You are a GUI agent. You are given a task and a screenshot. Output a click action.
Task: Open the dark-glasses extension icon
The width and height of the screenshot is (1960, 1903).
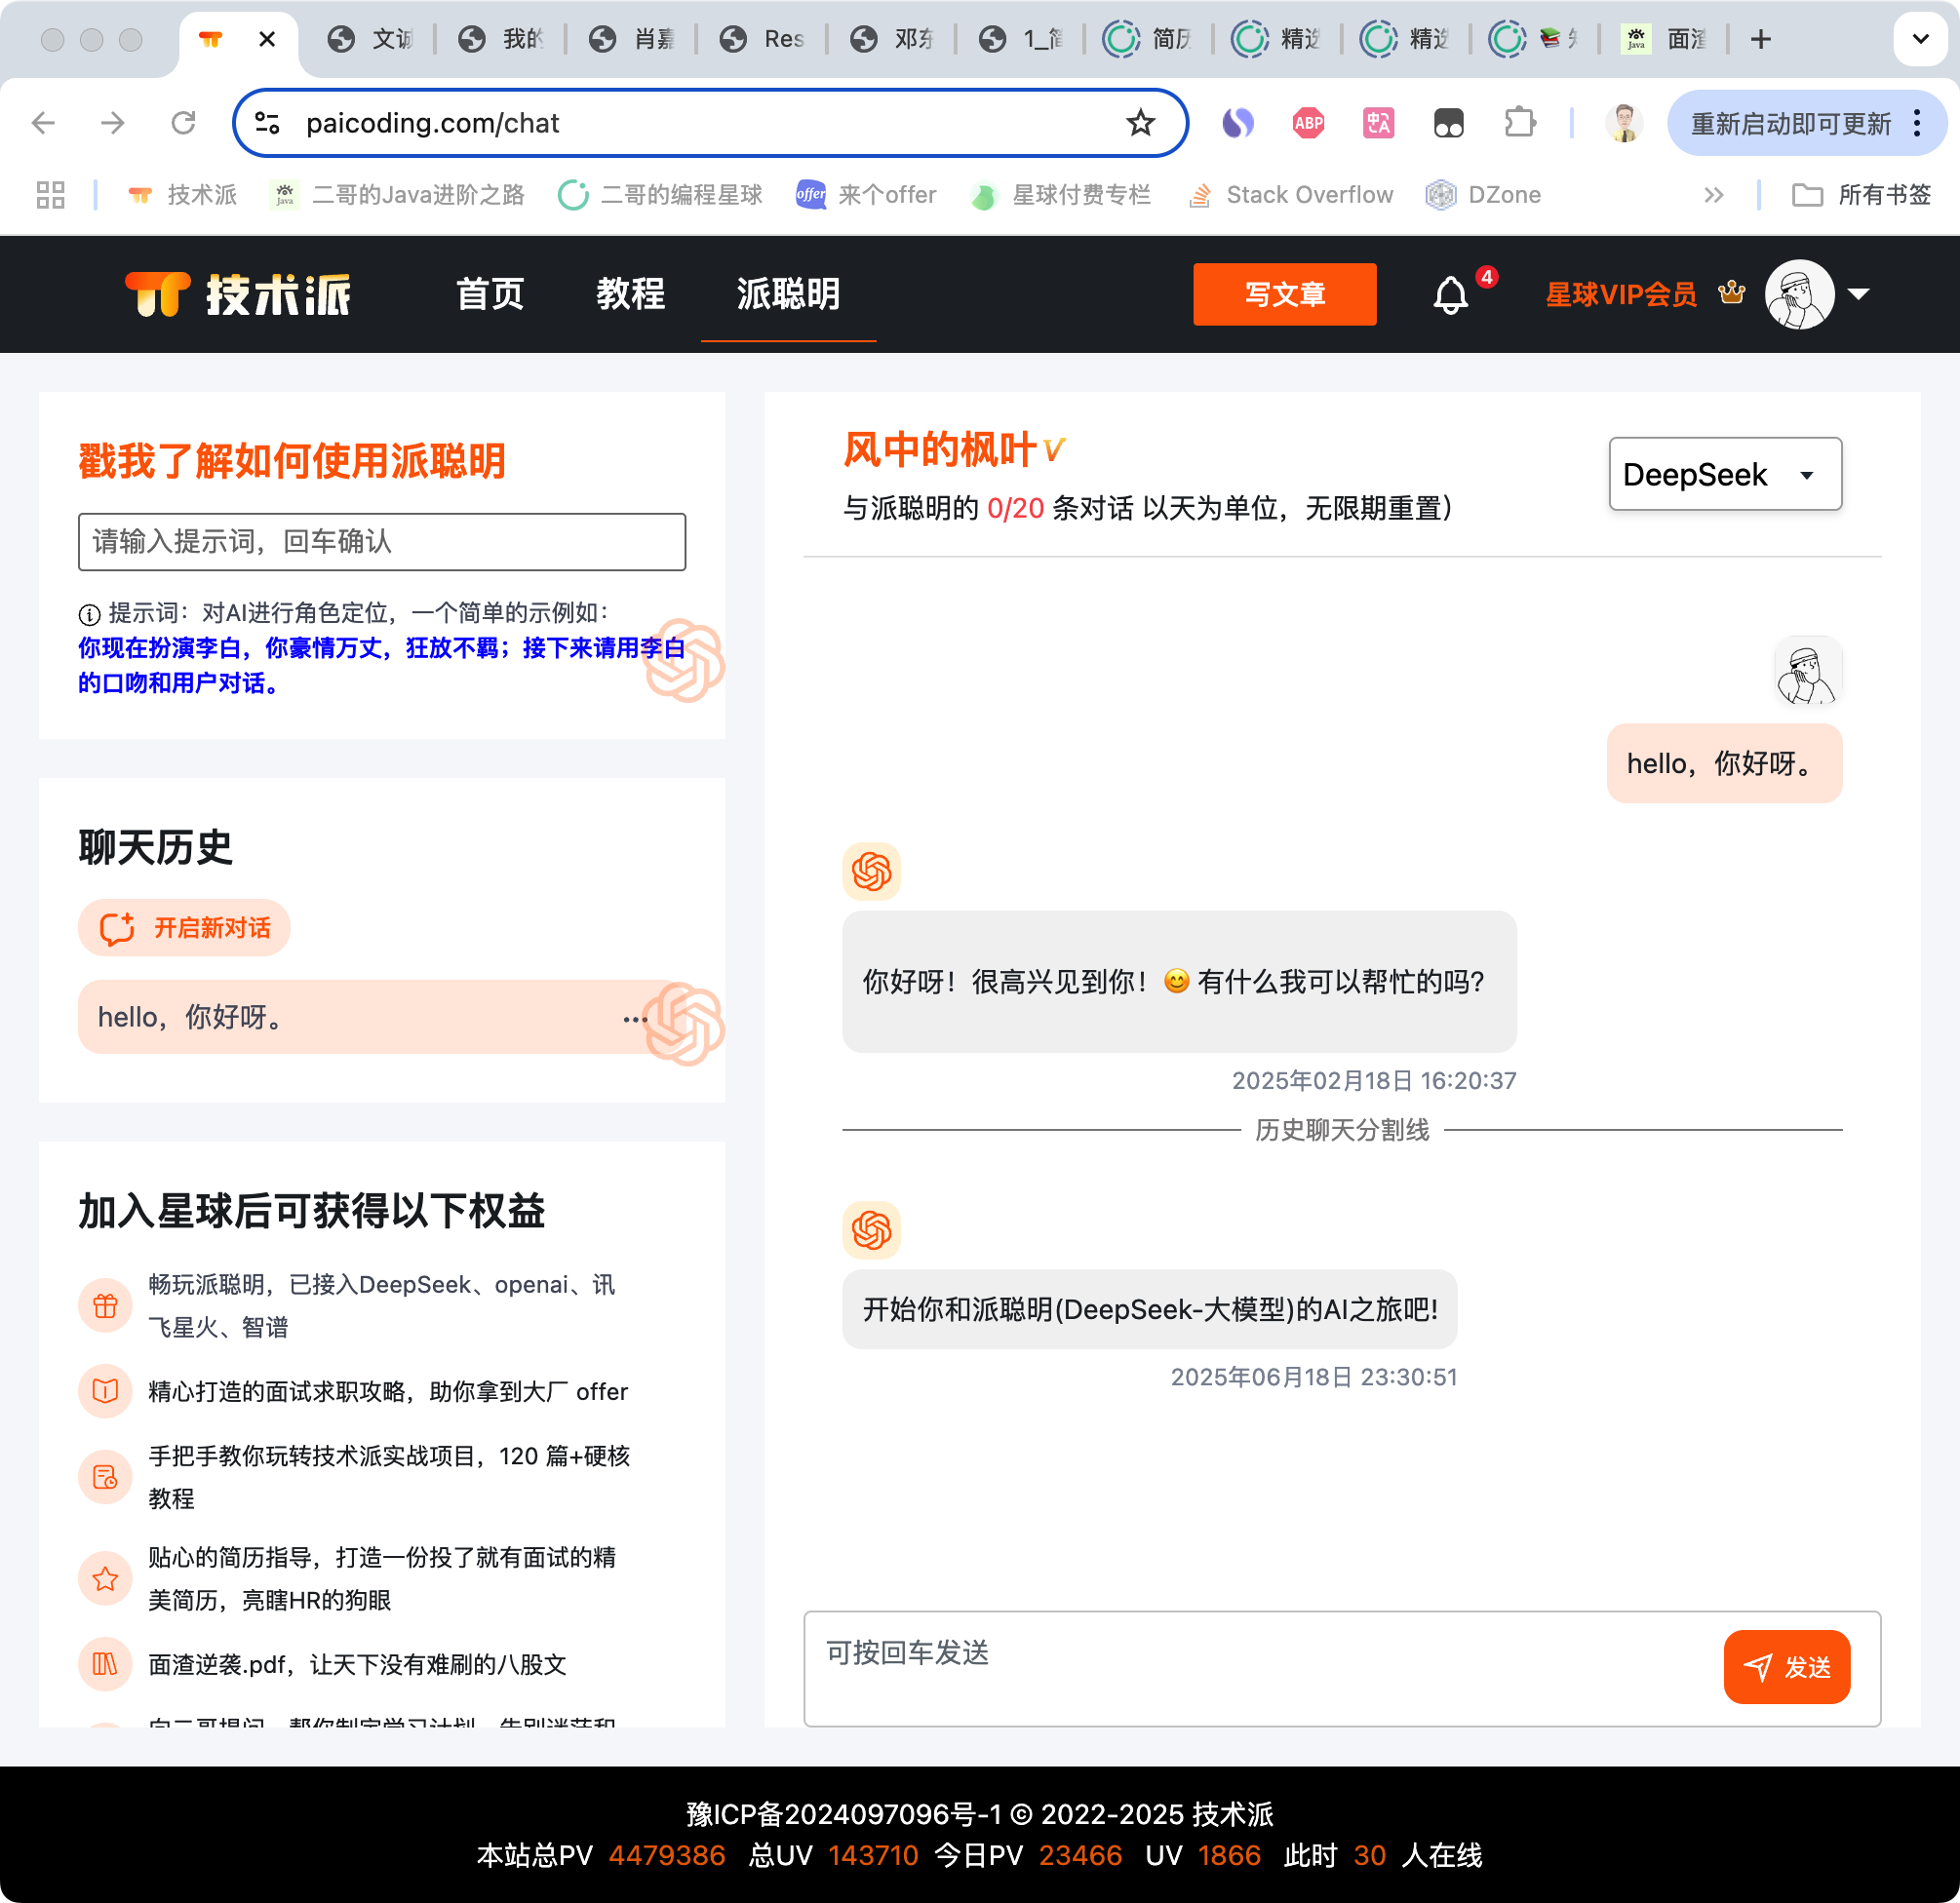click(x=1448, y=123)
